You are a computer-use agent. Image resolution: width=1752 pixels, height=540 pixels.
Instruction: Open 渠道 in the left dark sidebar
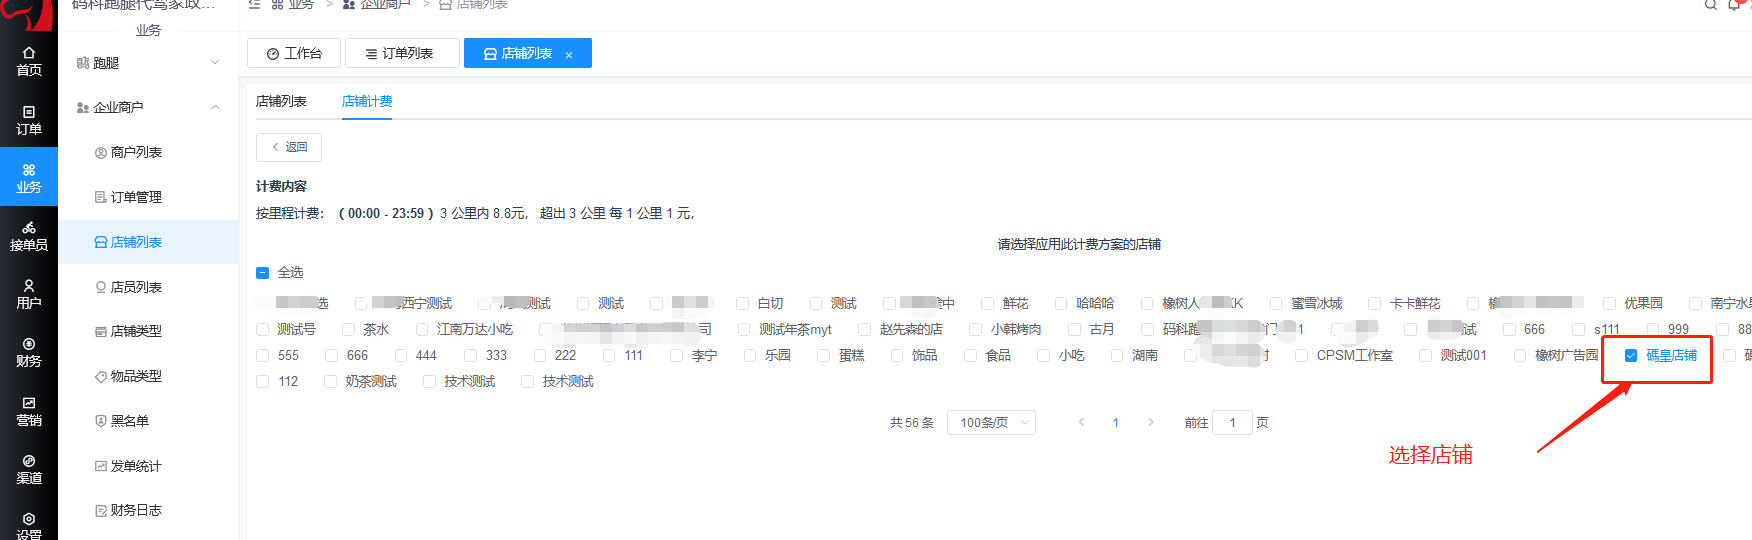(29, 469)
